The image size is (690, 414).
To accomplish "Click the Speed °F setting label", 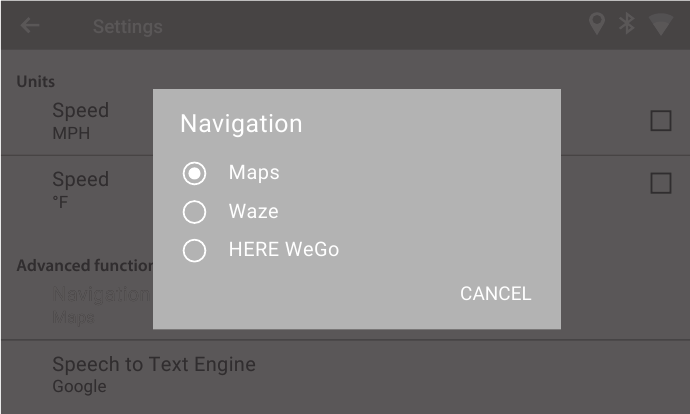I will tap(80, 189).
